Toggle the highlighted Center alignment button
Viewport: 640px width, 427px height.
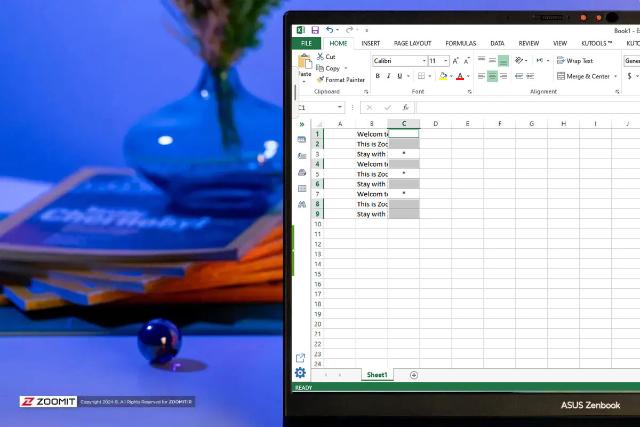[493, 76]
